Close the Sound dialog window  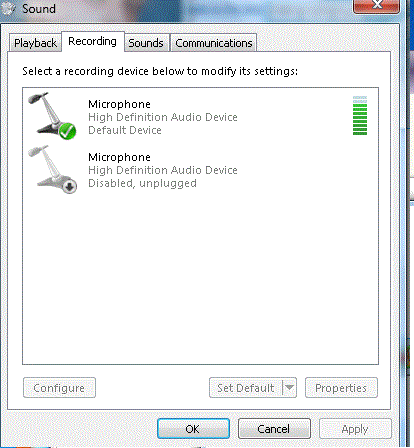(x=377, y=6)
